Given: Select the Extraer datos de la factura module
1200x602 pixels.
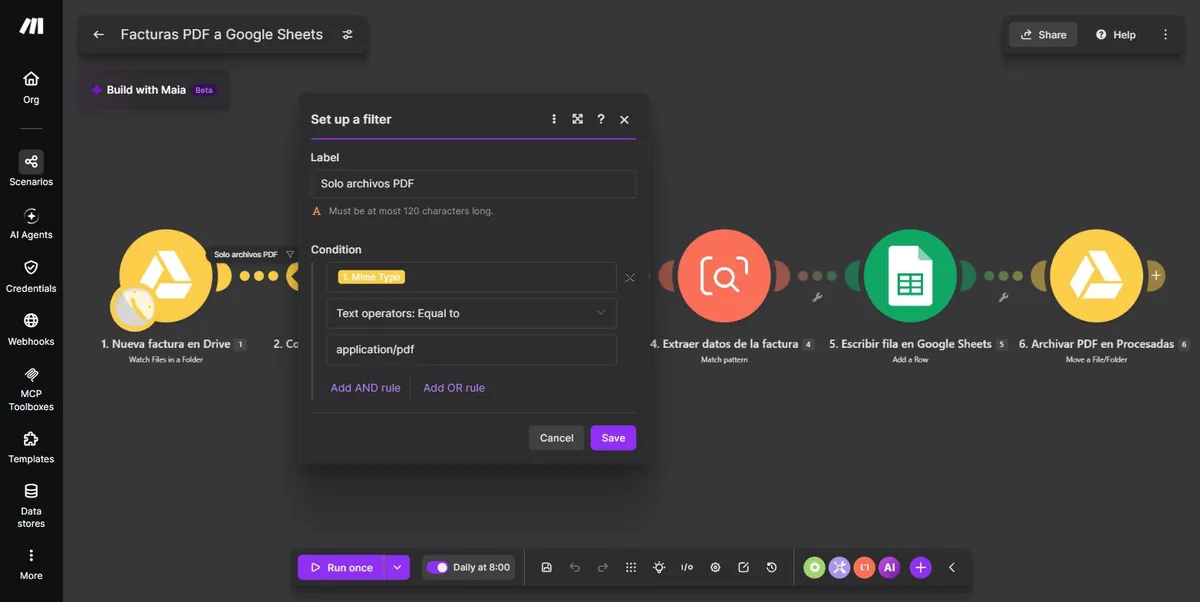Looking at the screenshot, I should click(x=724, y=276).
